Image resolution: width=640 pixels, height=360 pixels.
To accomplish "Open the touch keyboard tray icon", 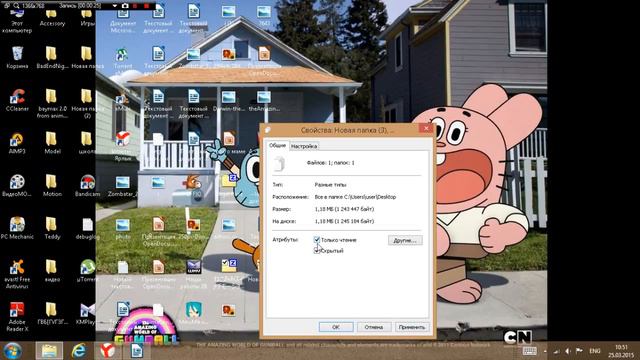I will (x=529, y=351).
